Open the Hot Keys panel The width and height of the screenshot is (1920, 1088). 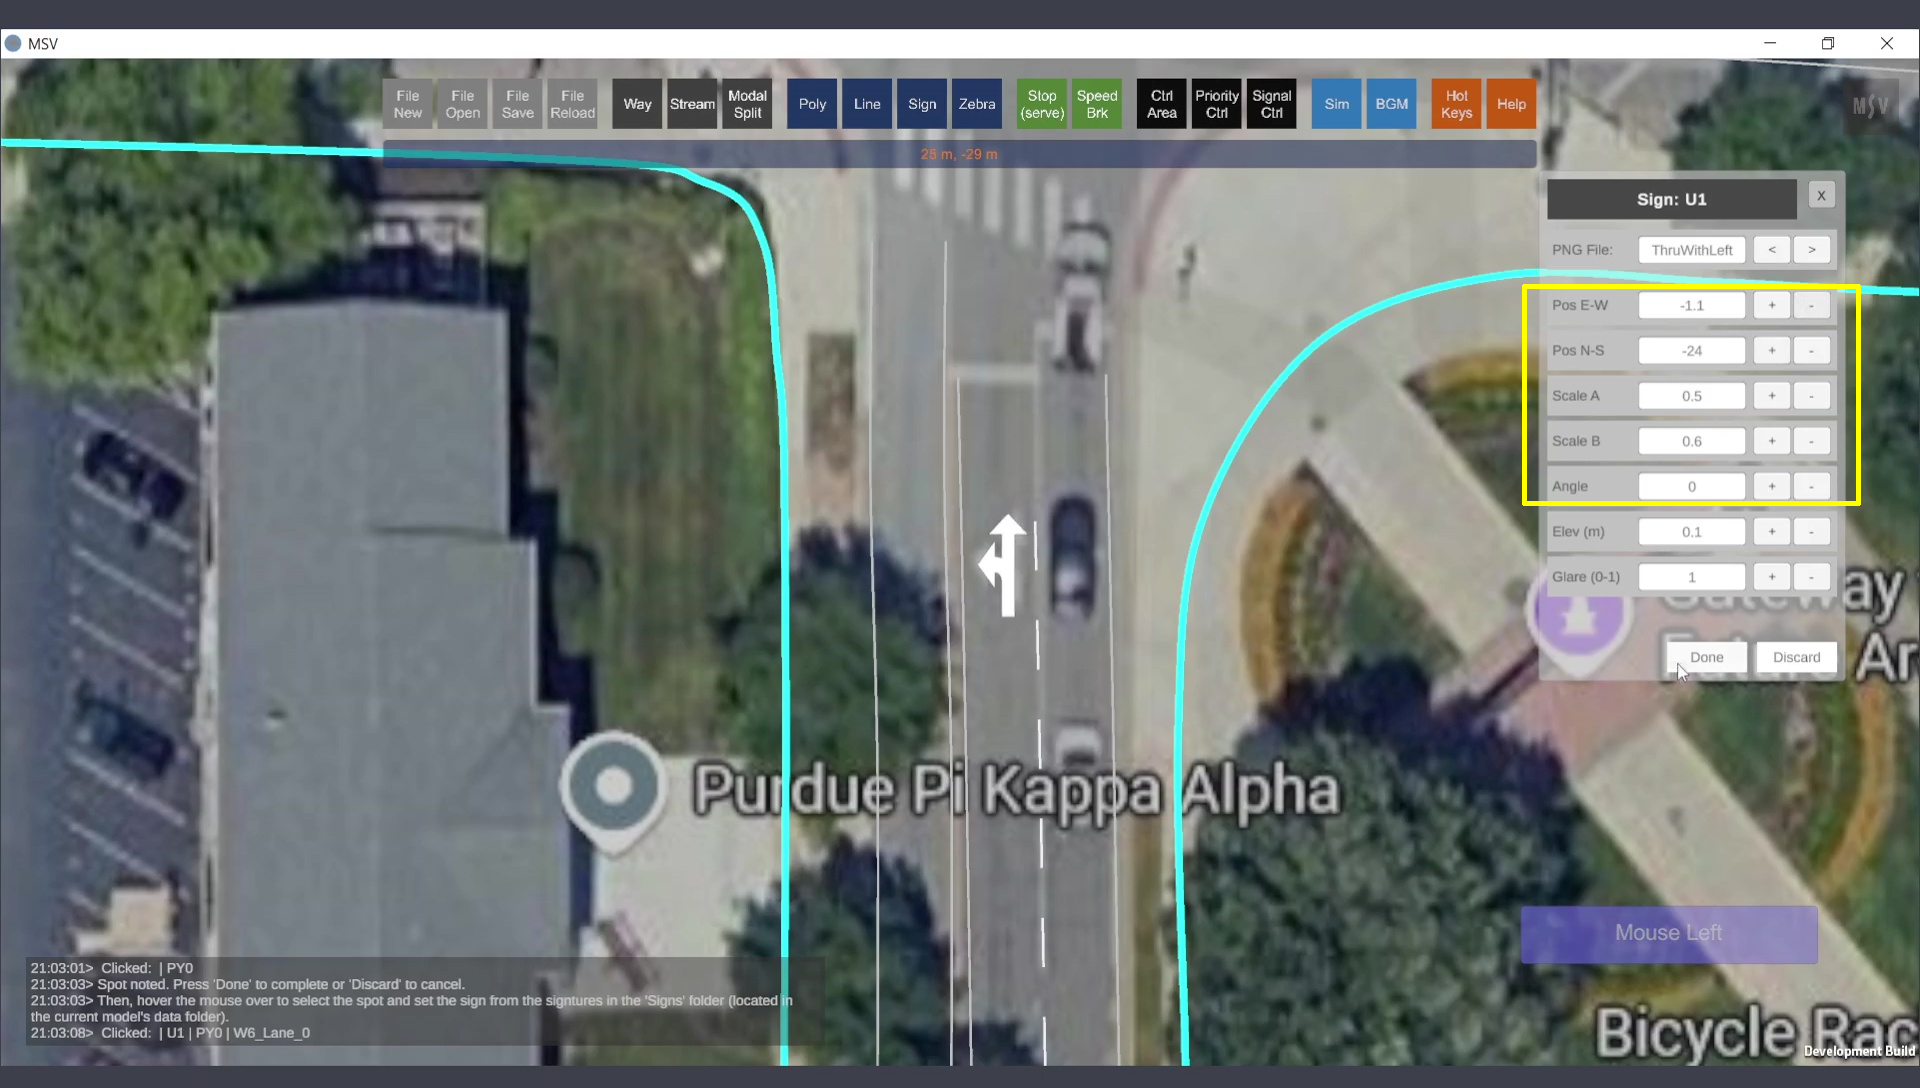coord(1456,104)
